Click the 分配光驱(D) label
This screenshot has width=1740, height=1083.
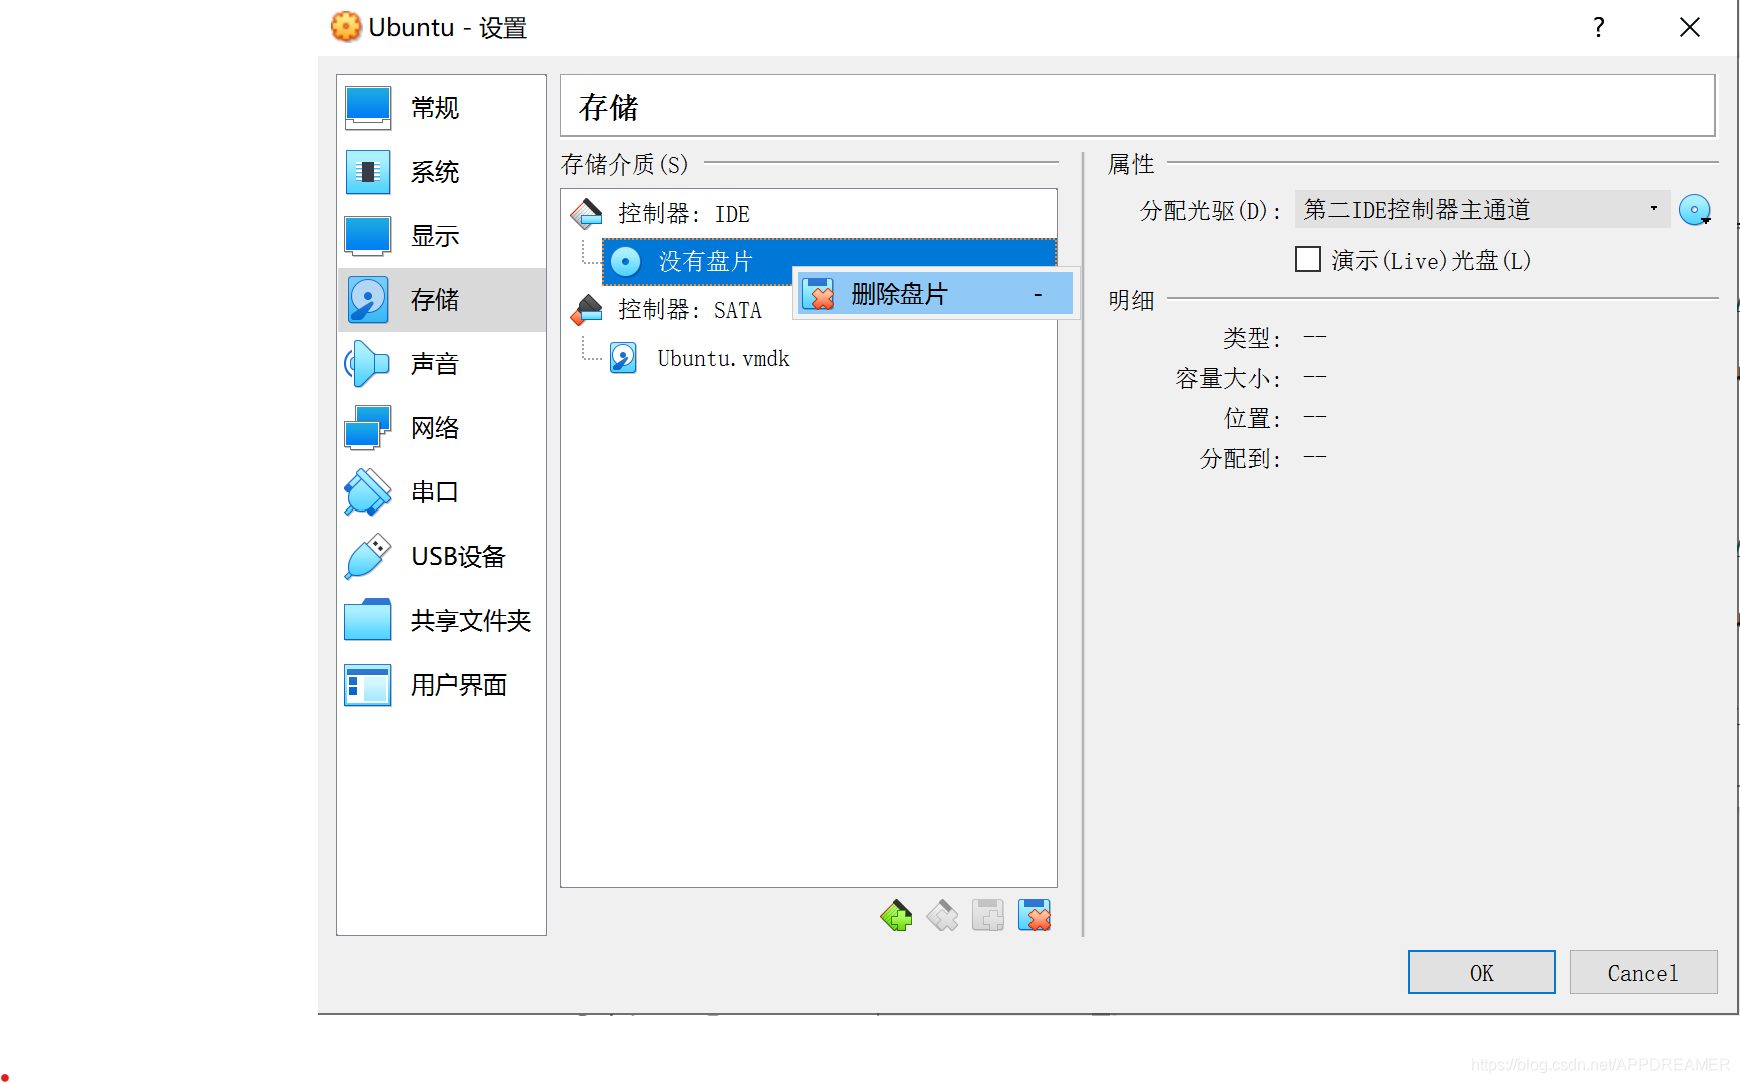coord(1211,211)
